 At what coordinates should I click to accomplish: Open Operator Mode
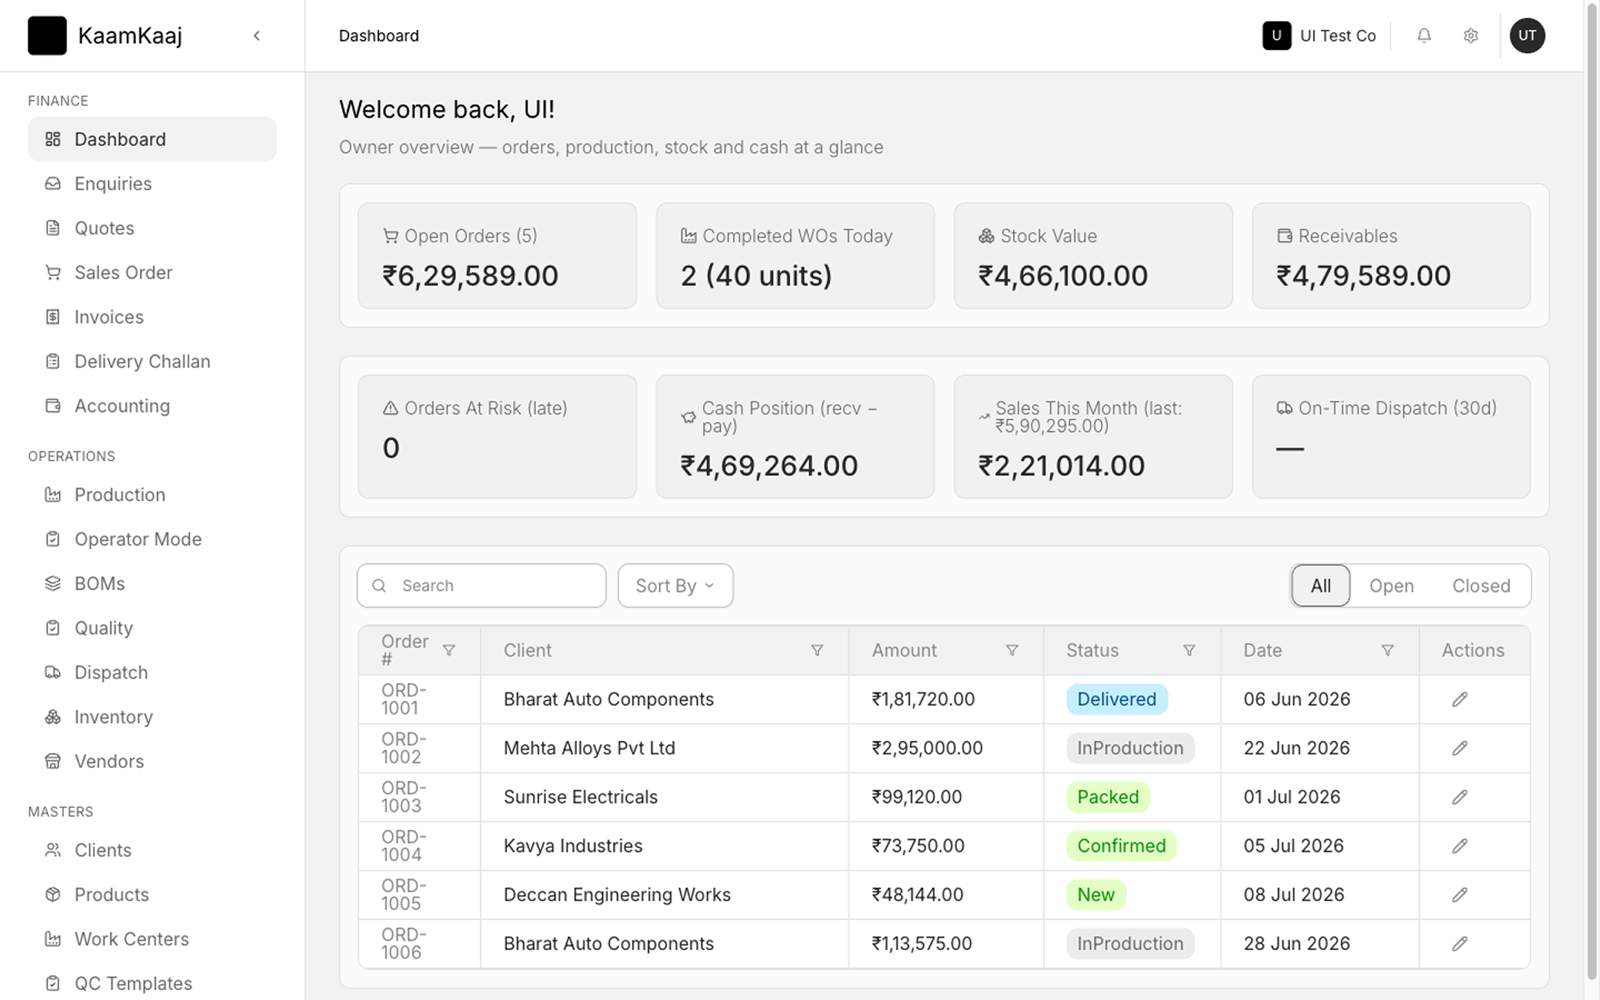[152, 539]
